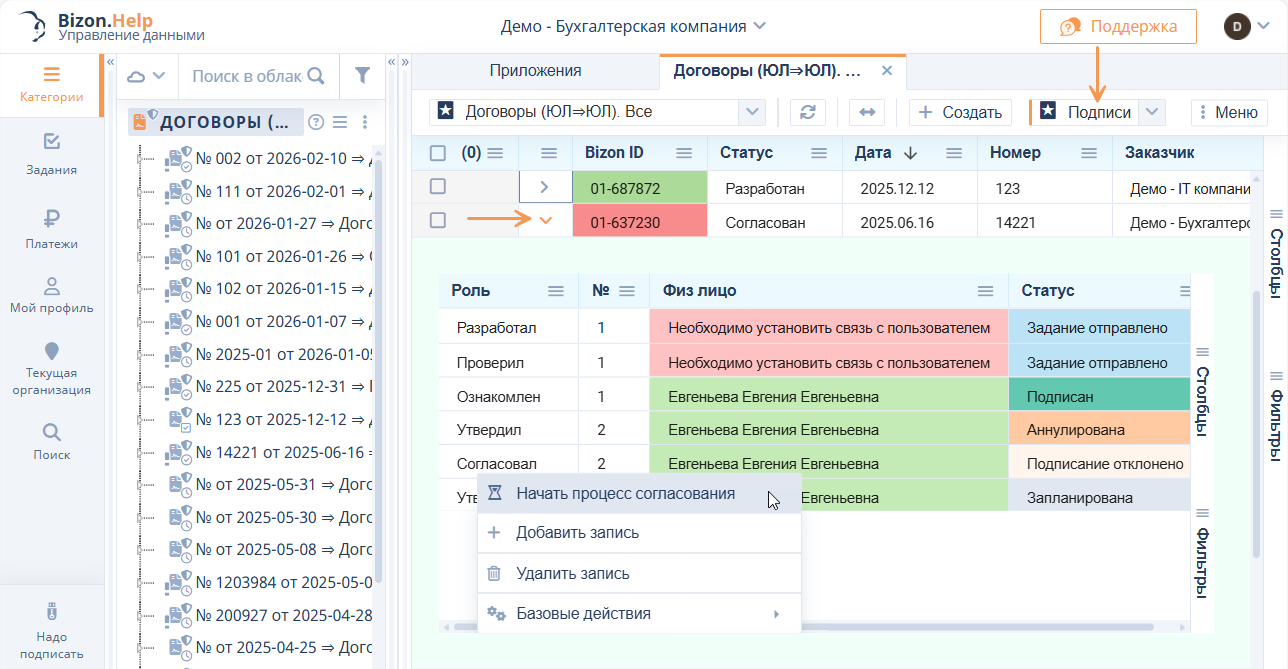Viewport: 1288px width, 669px height.
Task: Open Надо подписать in the sidebar
Action: coord(52,630)
